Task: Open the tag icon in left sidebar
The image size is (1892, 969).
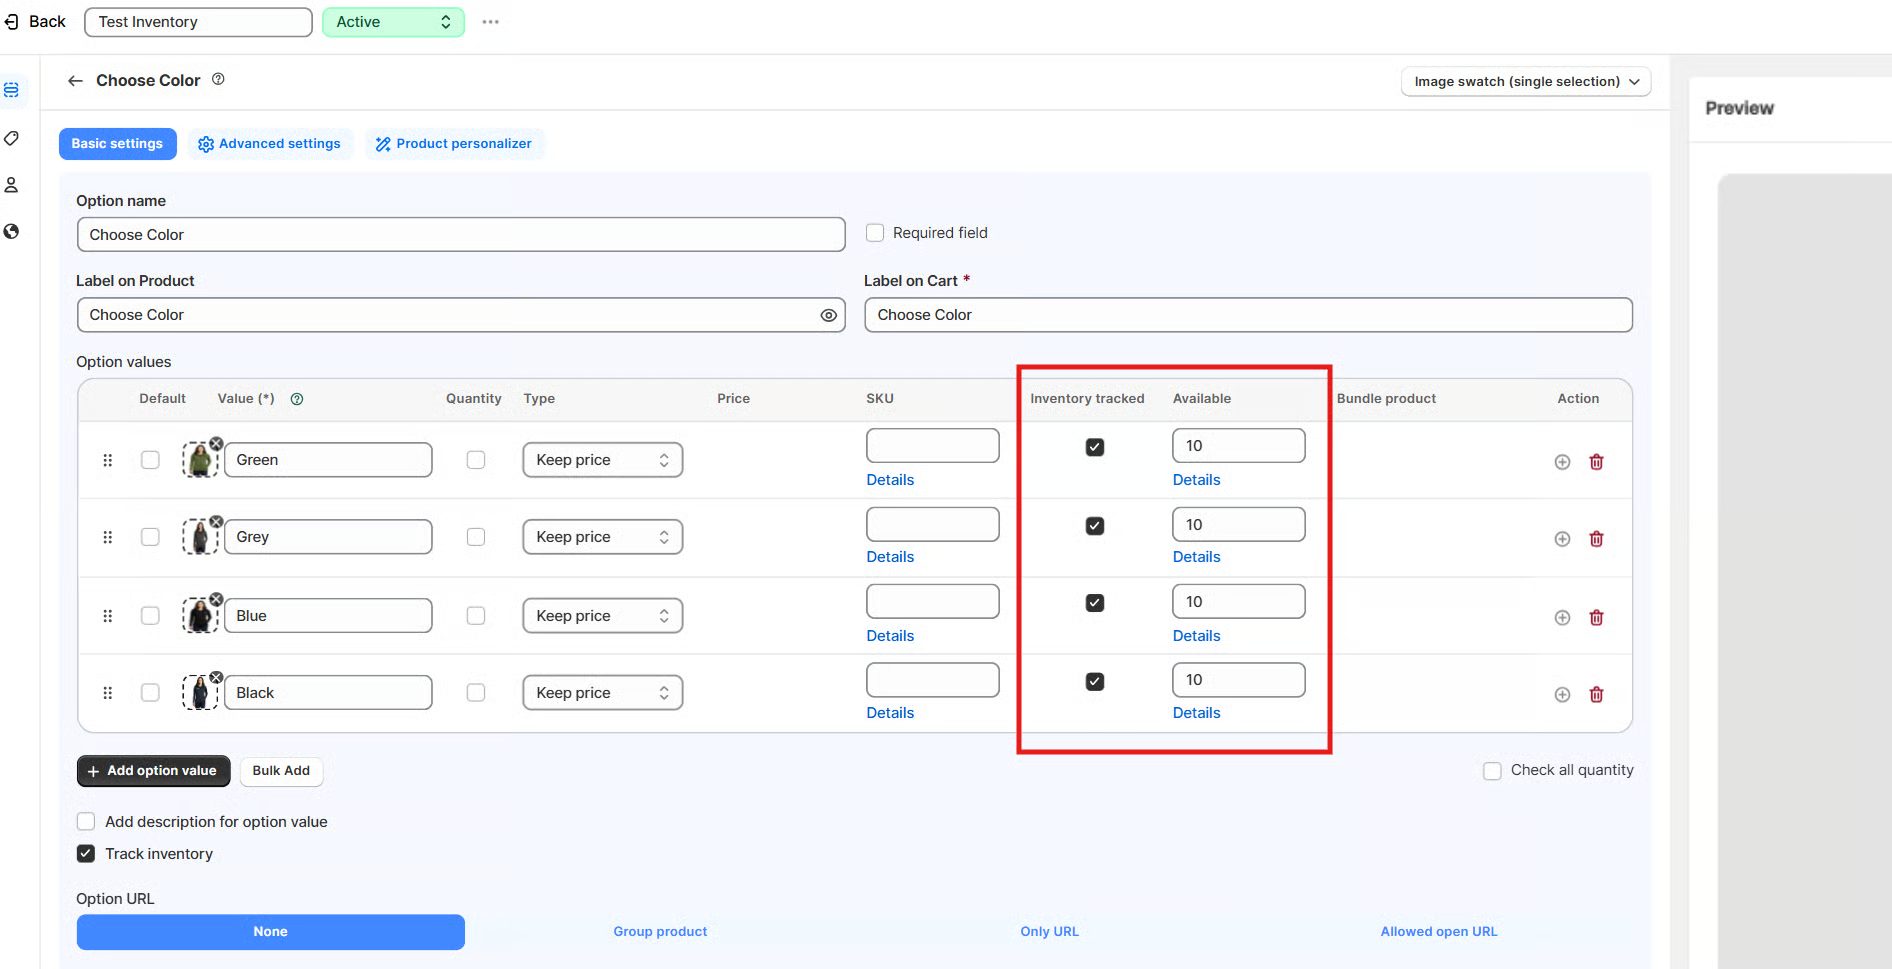Action: click(12, 138)
